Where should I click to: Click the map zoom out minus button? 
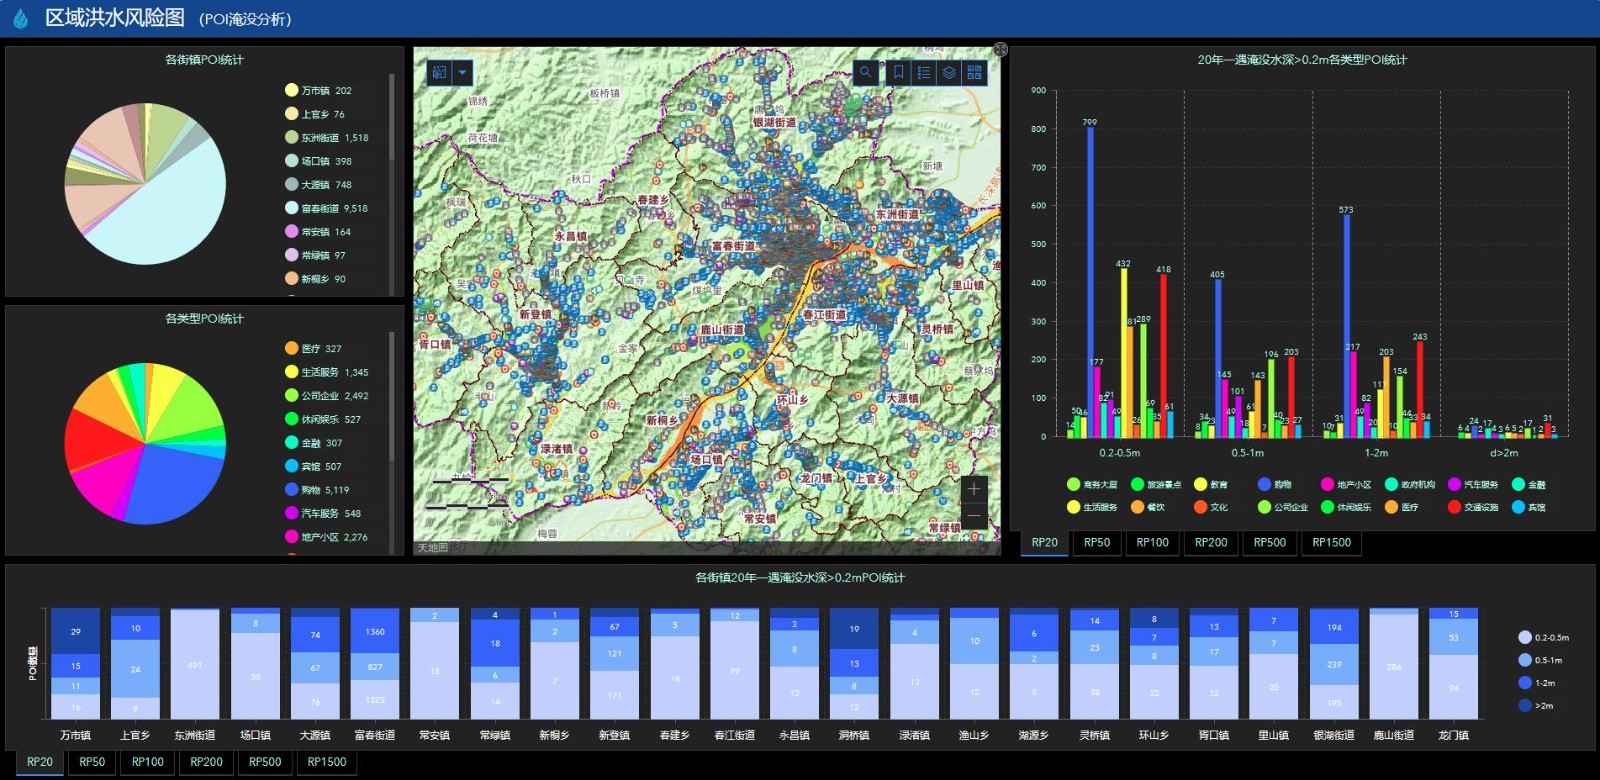(x=974, y=516)
